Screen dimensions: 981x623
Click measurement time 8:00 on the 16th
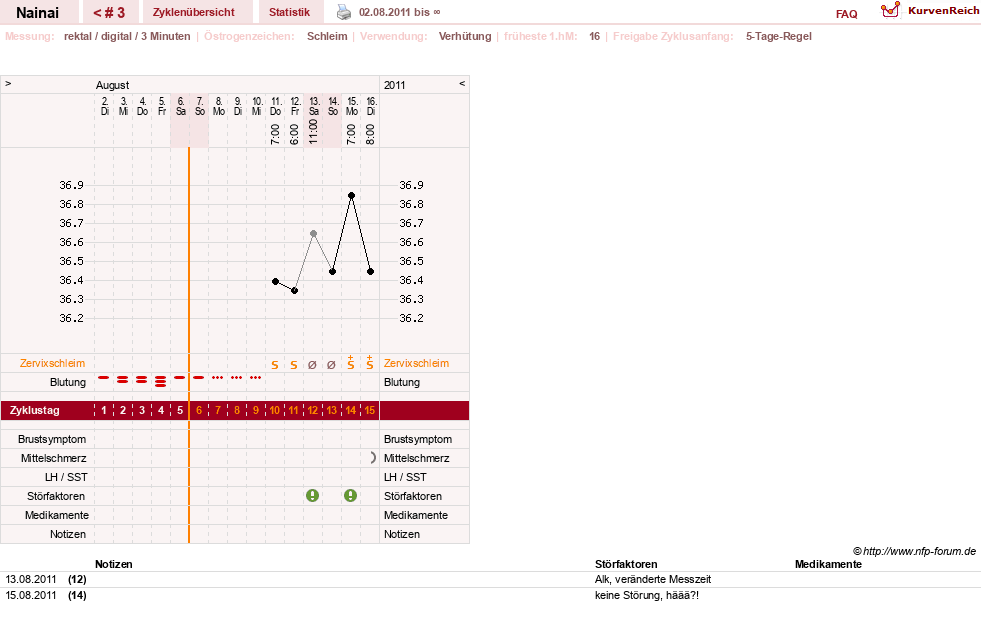pos(370,134)
